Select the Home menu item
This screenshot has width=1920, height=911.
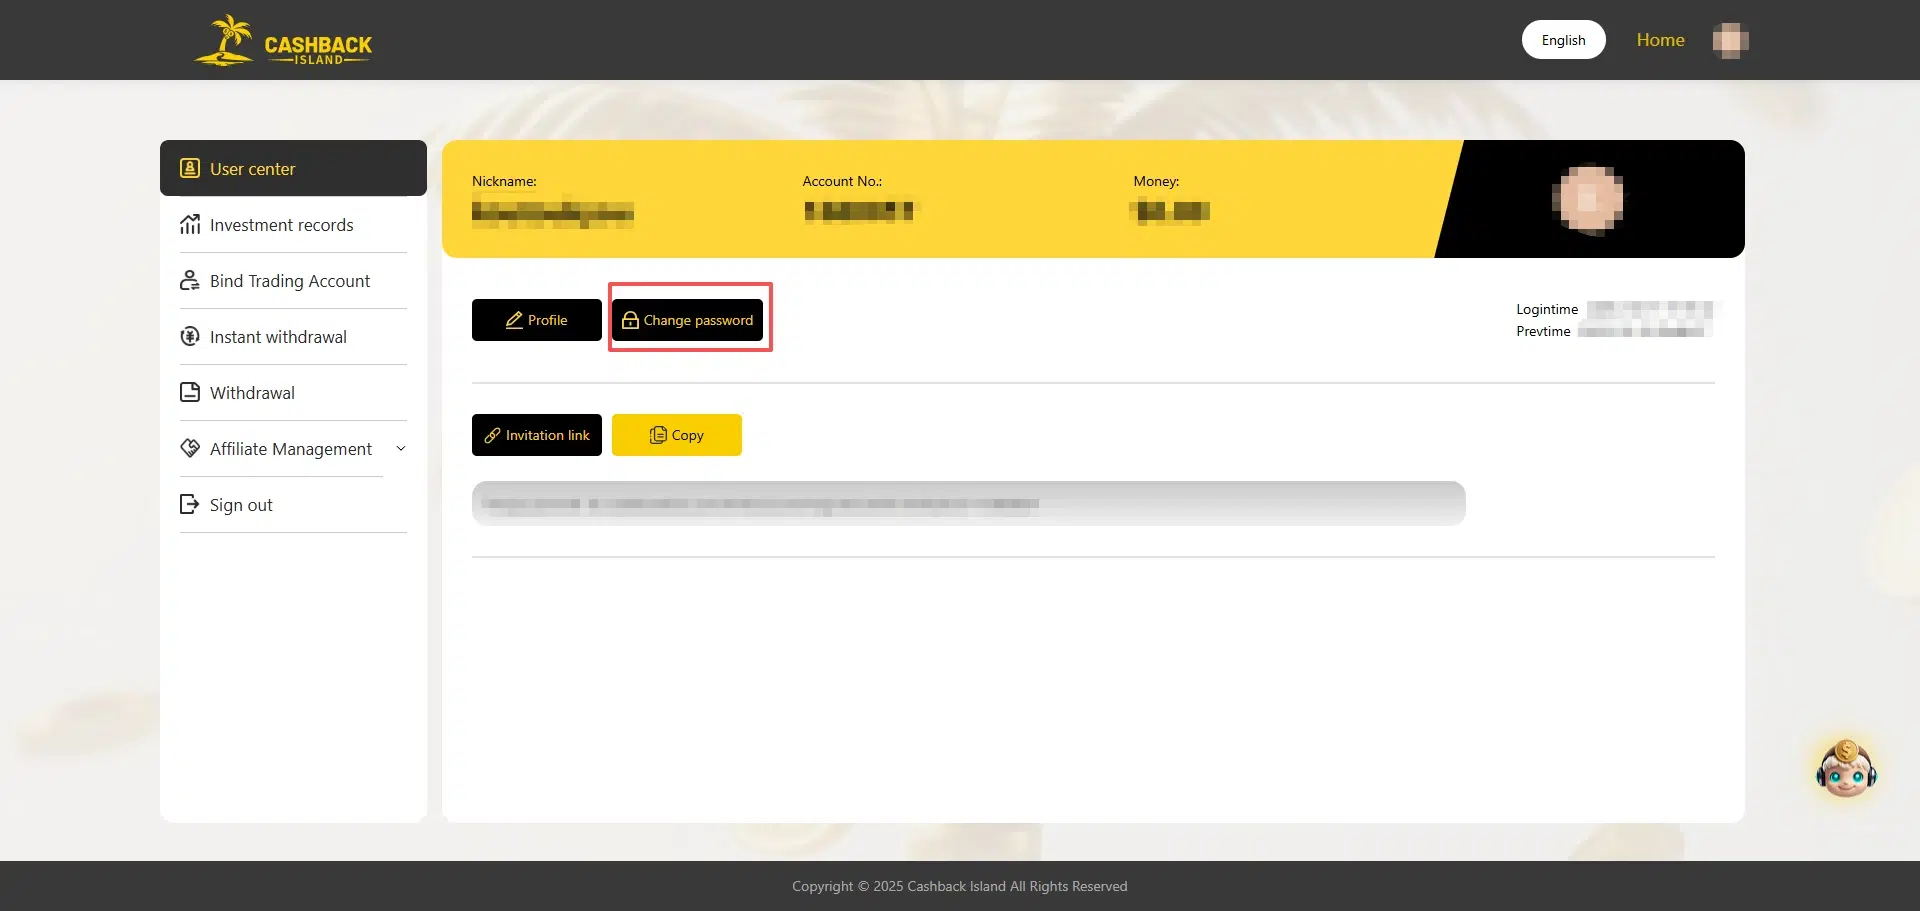pos(1660,39)
